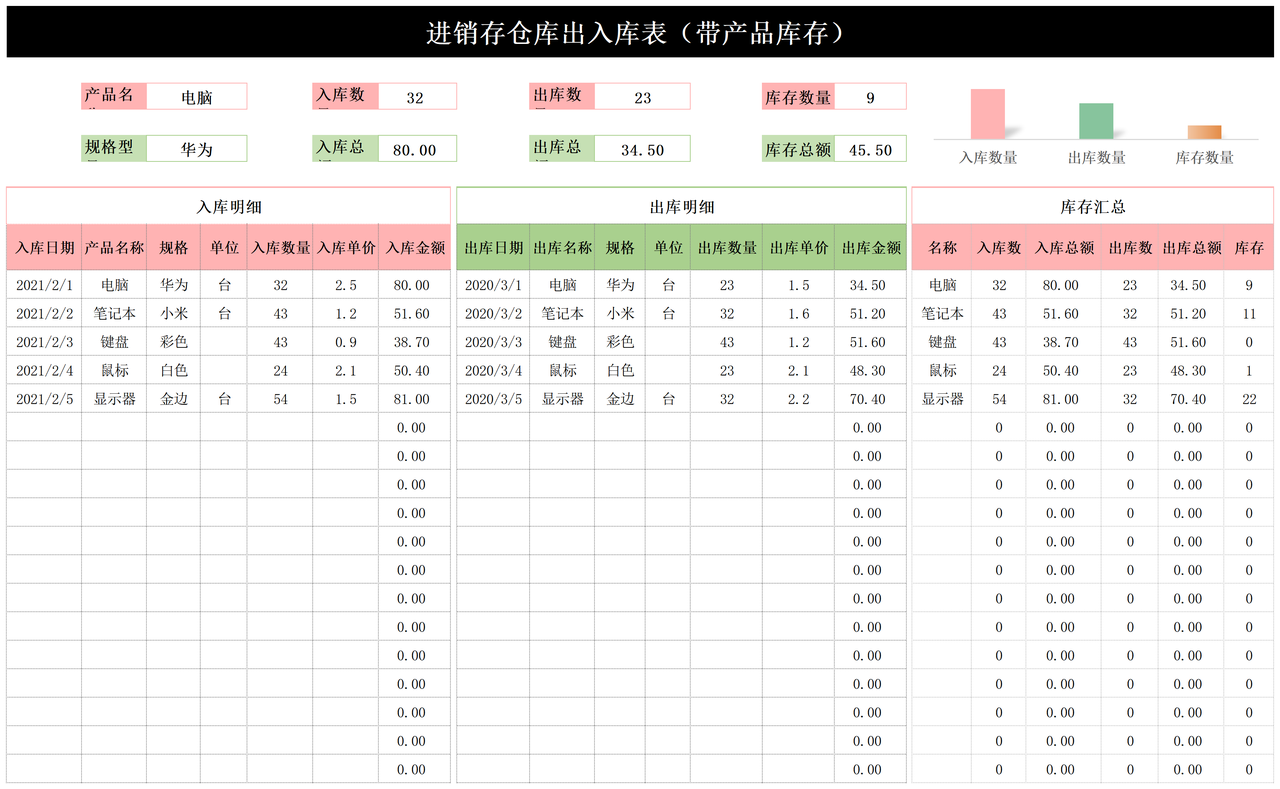The image size is (1280, 789).
Task: Select the 出库名称 column header
Action: click(562, 247)
